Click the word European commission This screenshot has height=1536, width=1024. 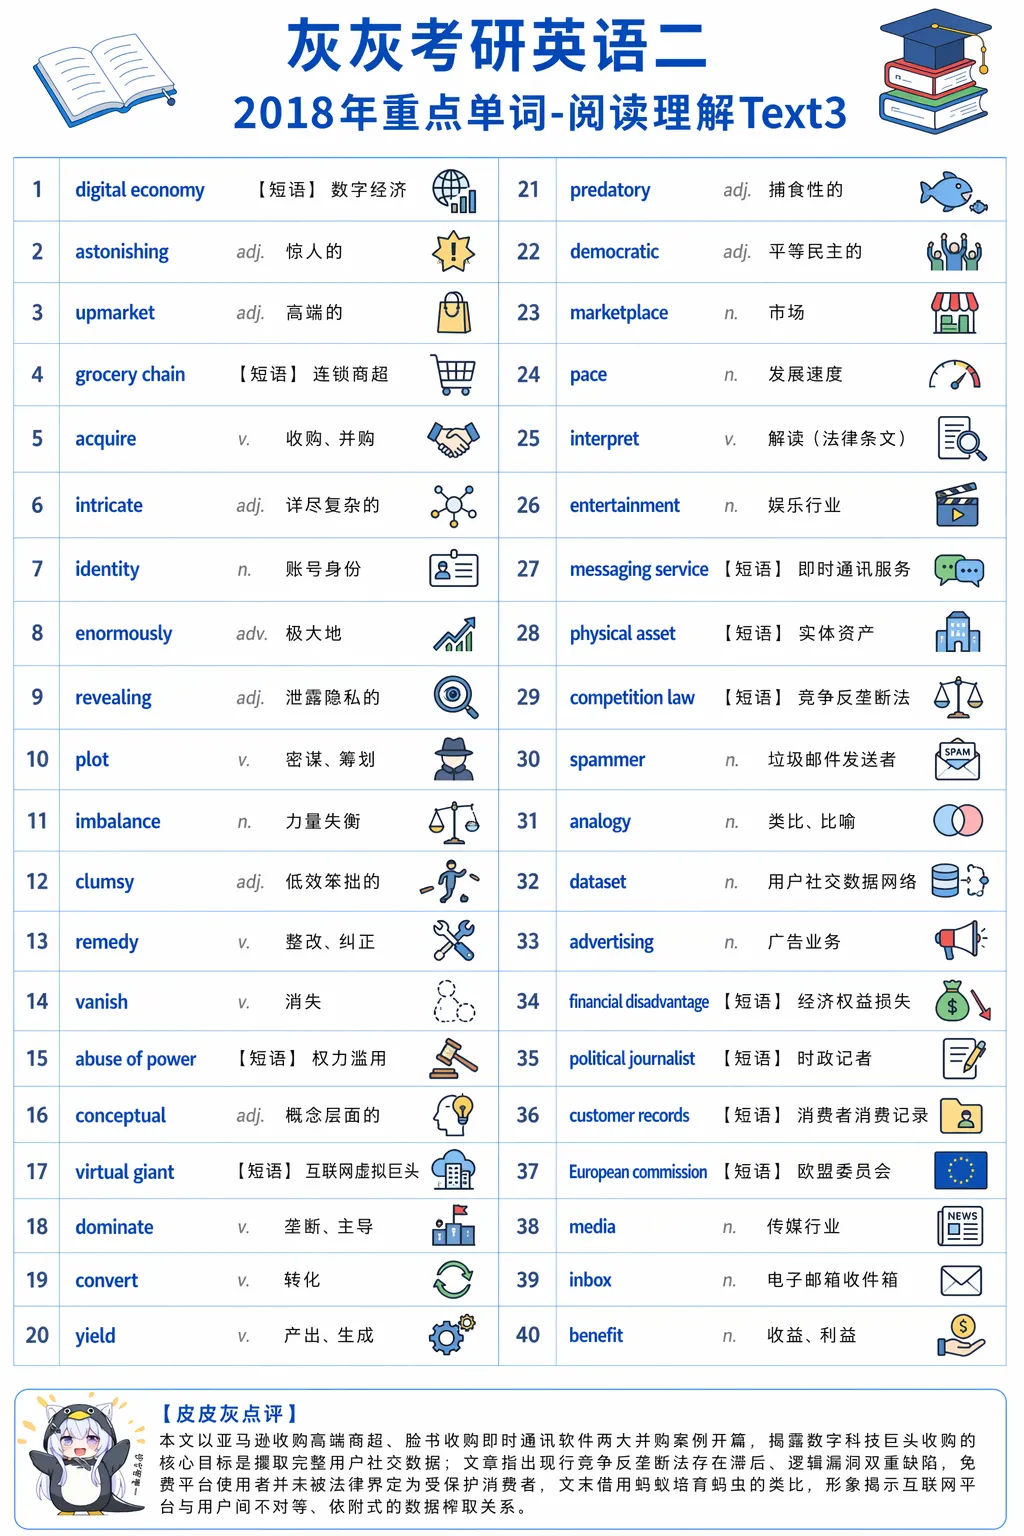[638, 1172]
